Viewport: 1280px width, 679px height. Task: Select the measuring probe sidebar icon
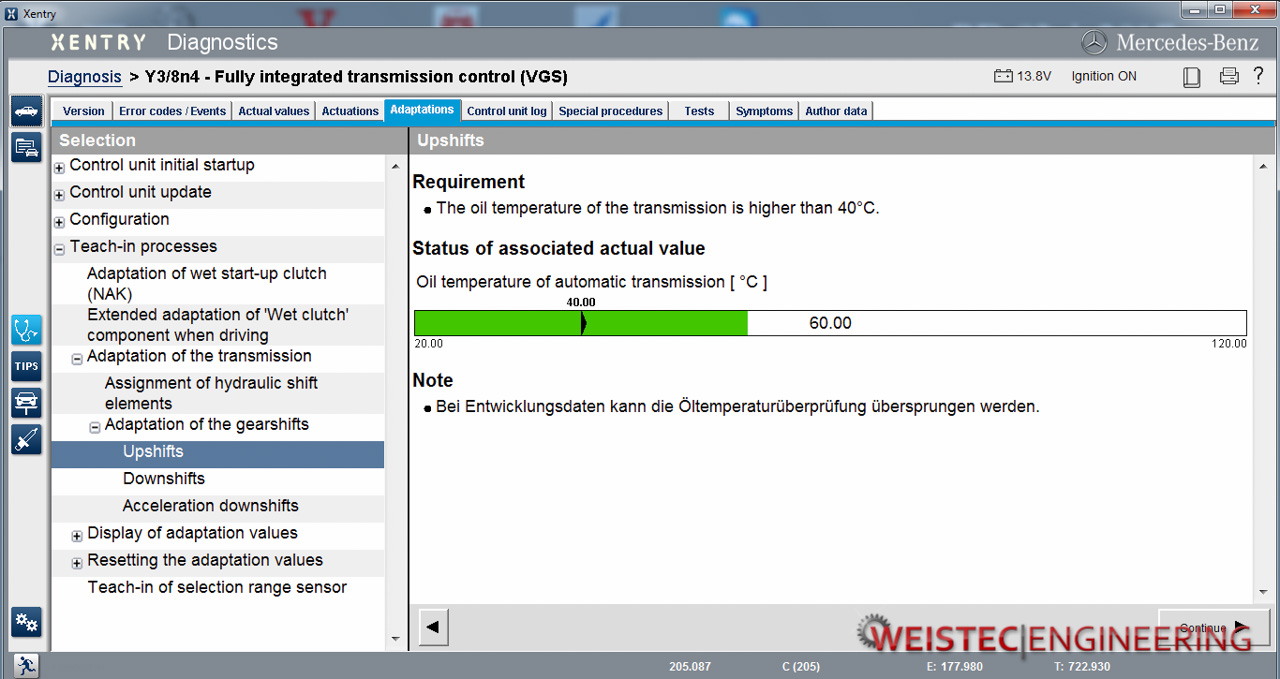[26, 439]
